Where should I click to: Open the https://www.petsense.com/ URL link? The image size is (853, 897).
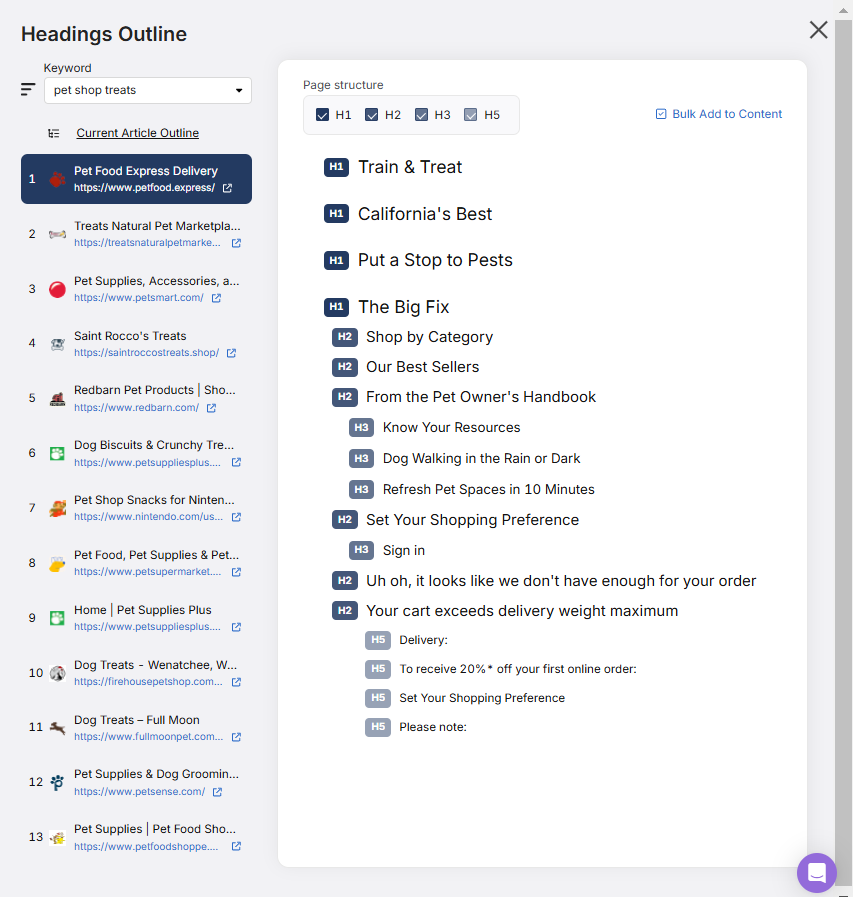139,792
